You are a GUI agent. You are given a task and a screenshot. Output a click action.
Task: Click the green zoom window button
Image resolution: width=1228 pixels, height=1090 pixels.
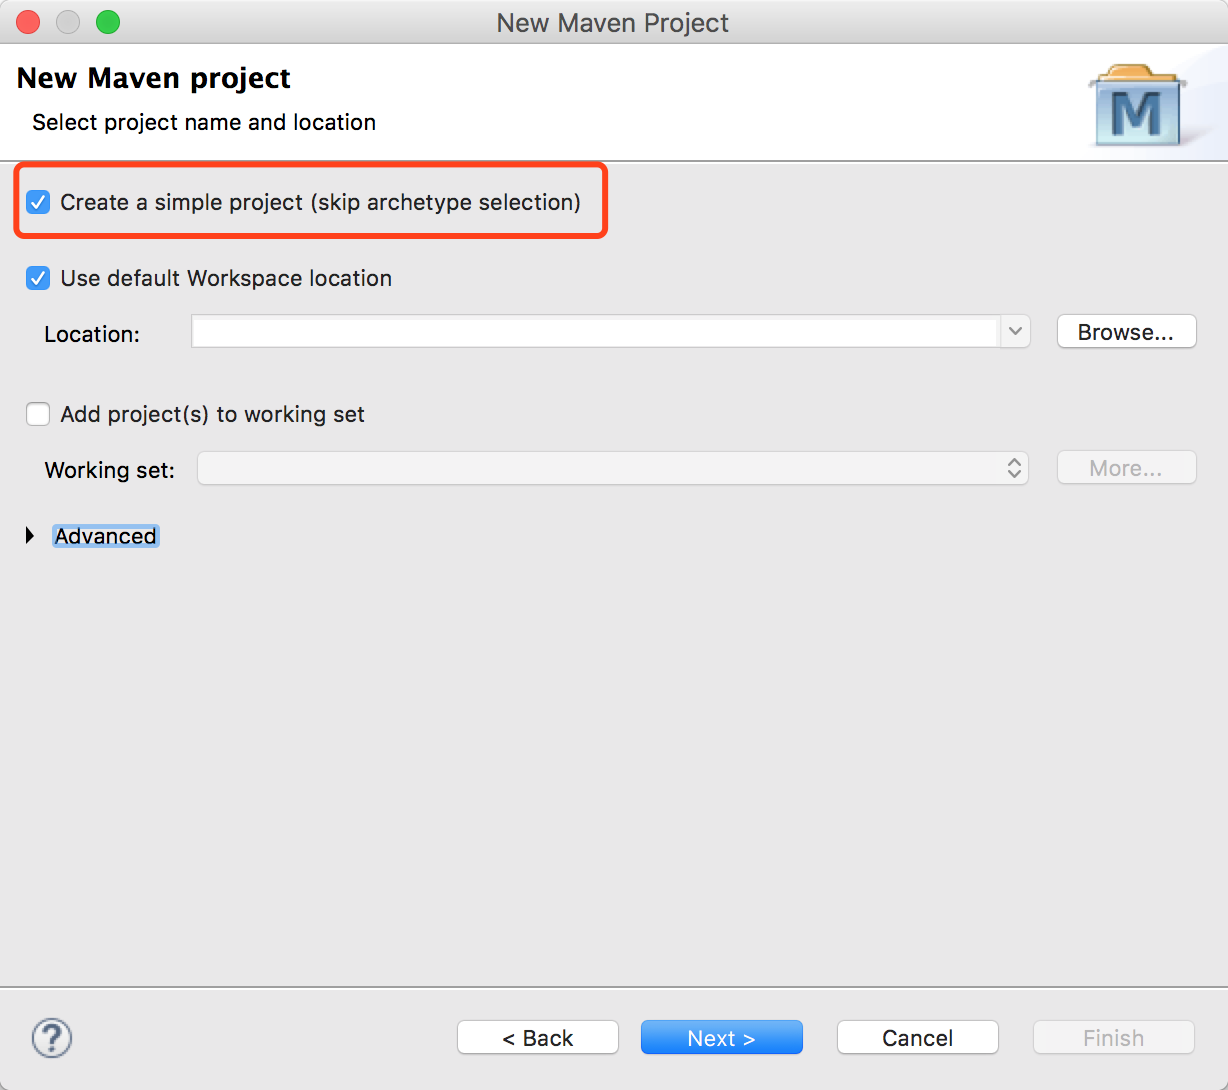[108, 21]
